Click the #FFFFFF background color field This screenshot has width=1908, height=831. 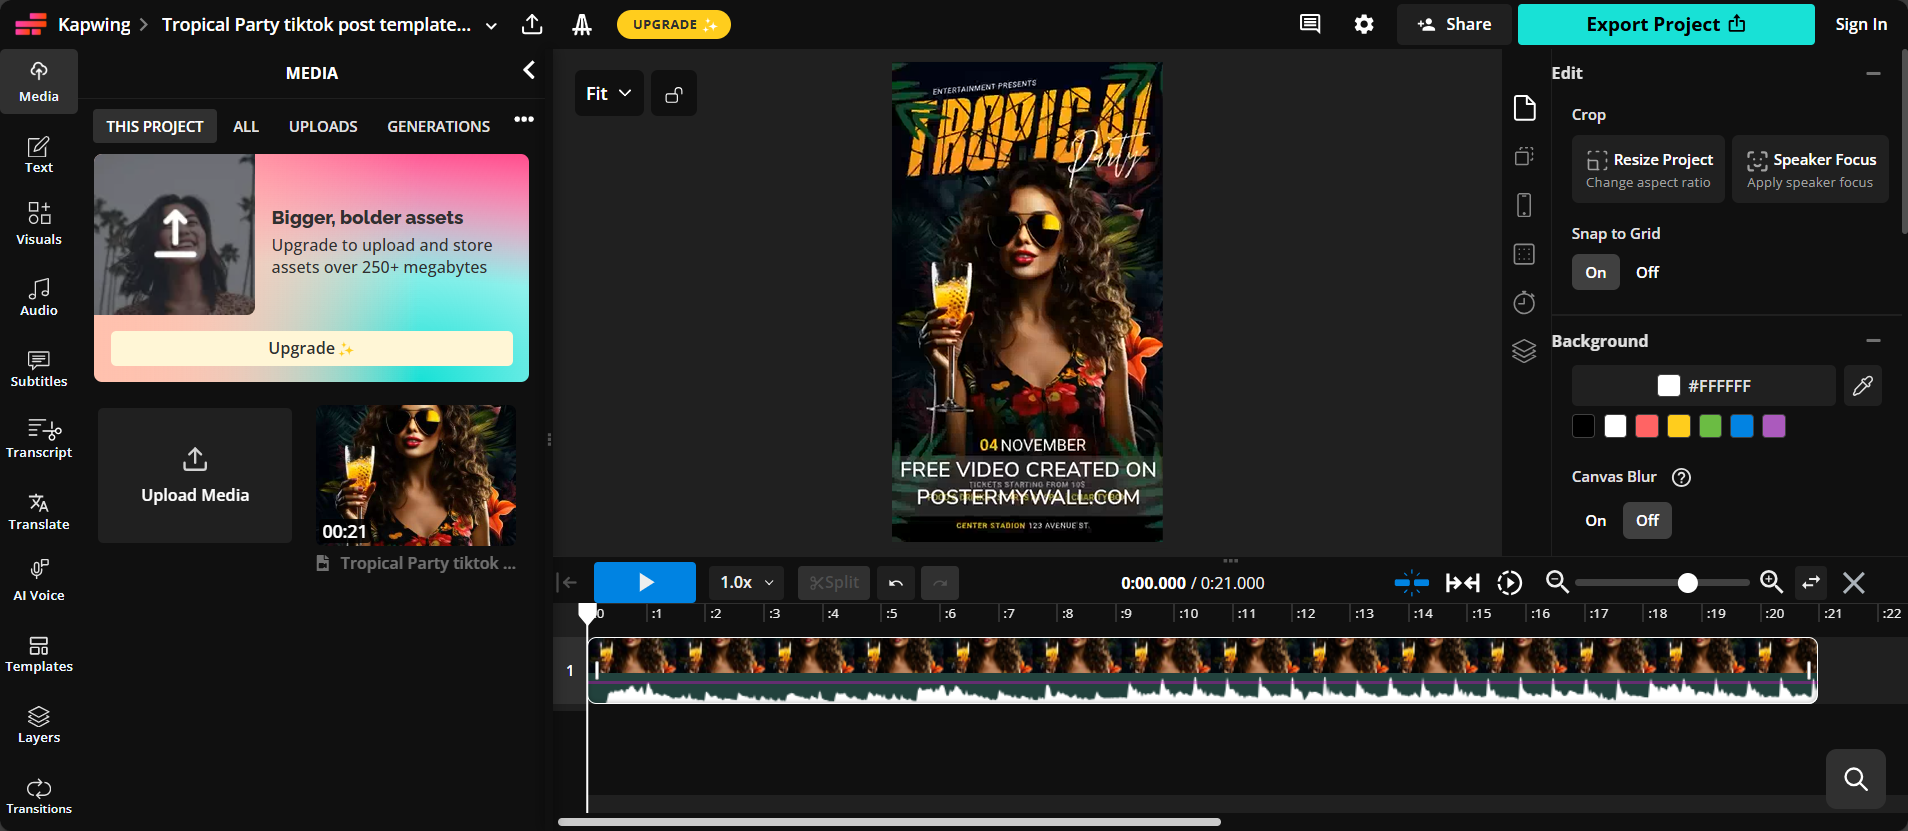click(x=1704, y=386)
